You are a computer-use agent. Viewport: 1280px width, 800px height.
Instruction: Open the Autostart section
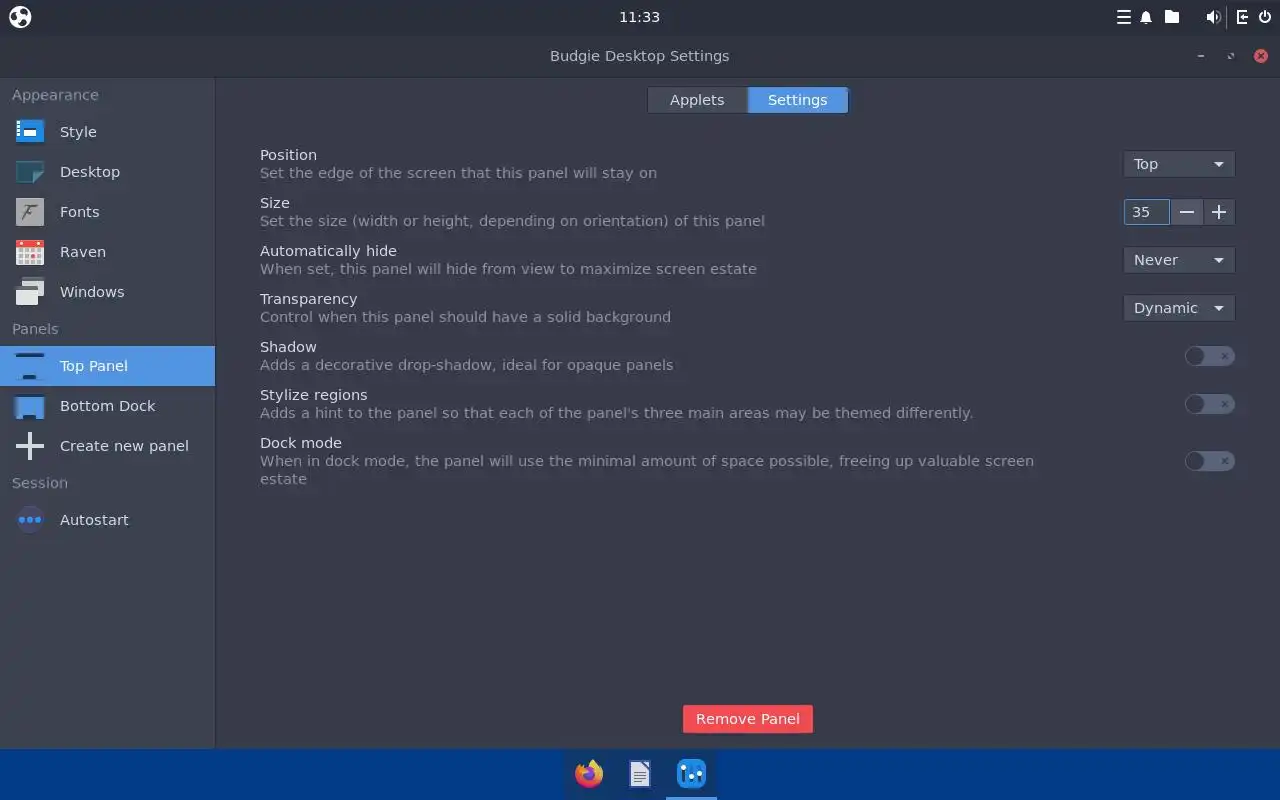click(107, 520)
